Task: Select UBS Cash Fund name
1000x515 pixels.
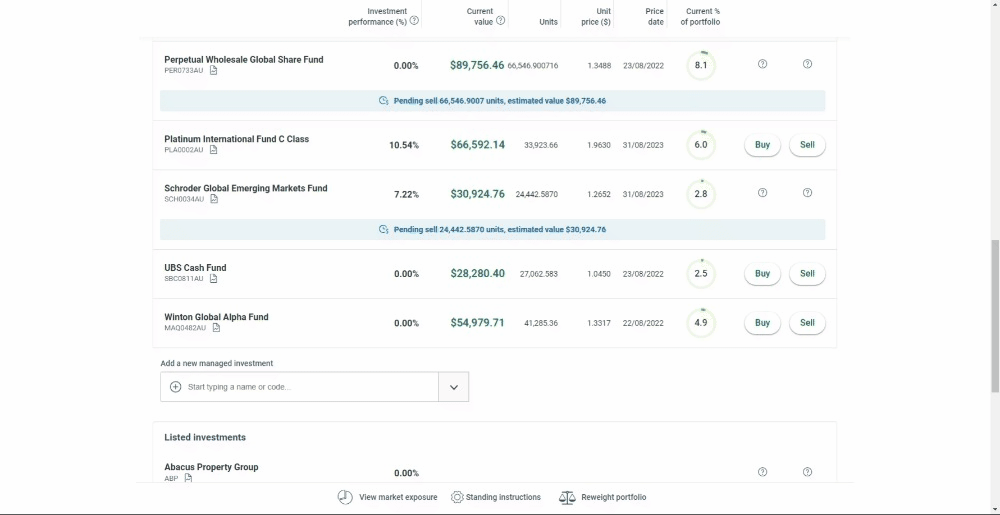Action: [195, 268]
